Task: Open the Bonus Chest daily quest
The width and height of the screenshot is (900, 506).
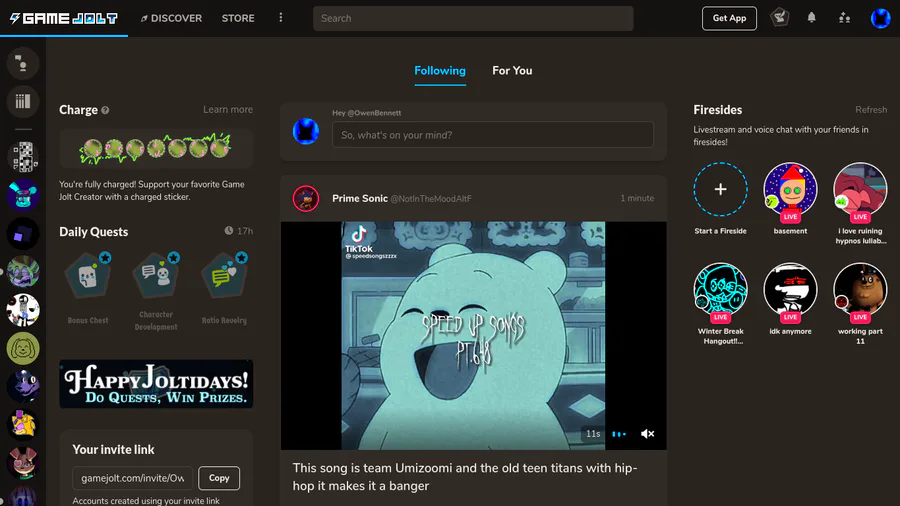Action: click(88, 289)
